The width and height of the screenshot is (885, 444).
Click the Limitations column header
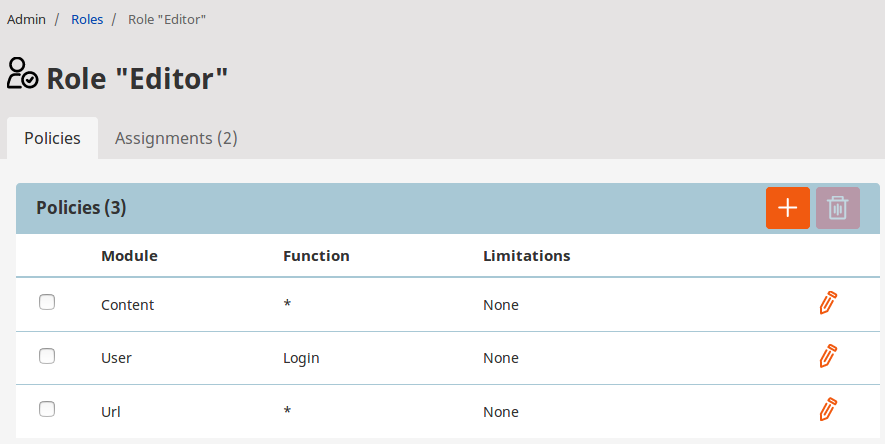(526, 255)
